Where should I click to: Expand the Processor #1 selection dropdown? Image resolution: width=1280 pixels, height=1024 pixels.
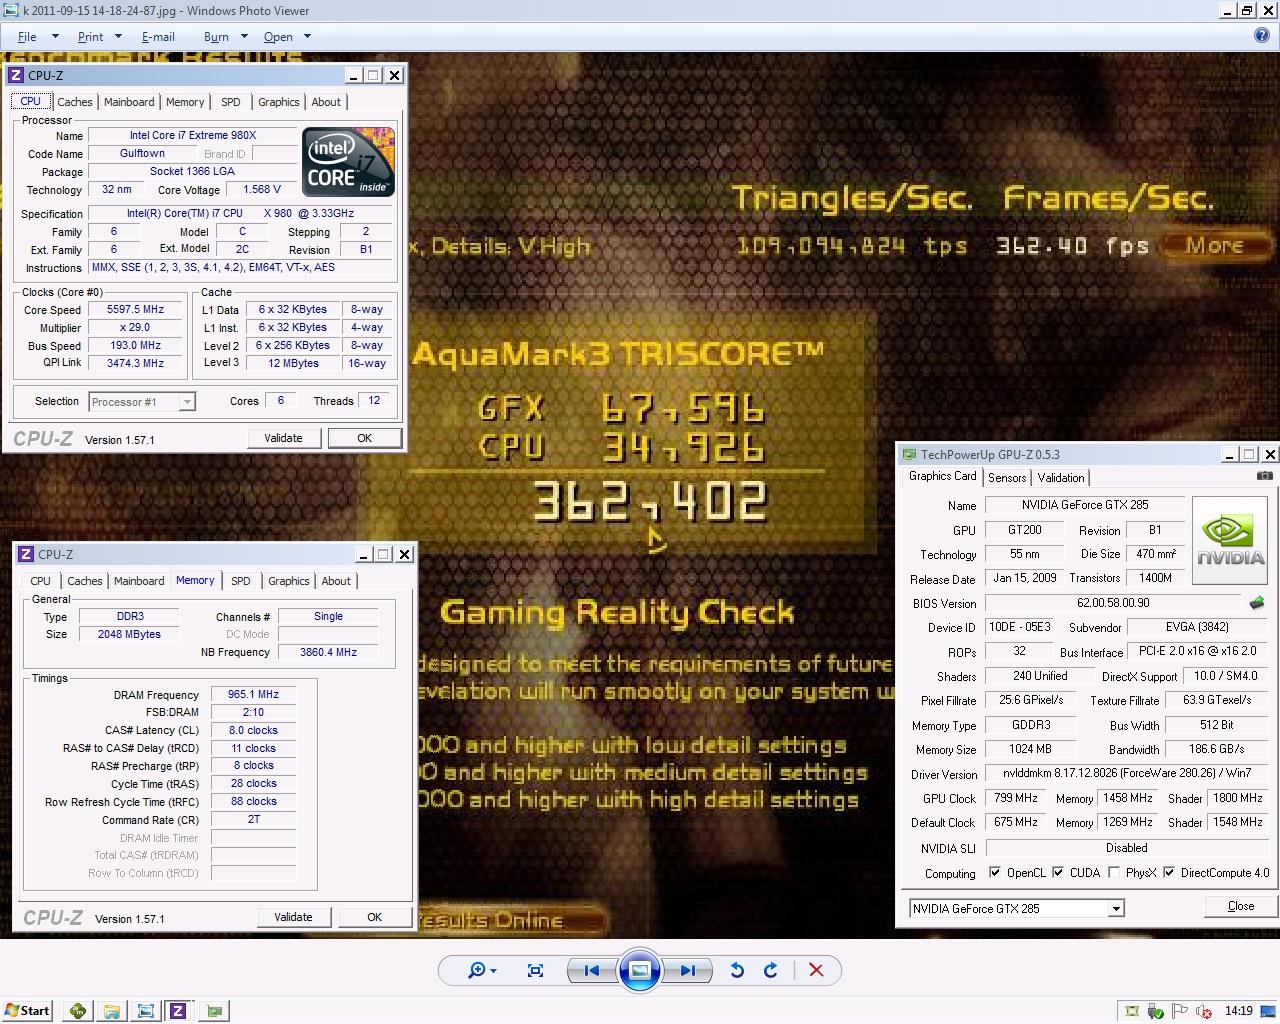[186, 402]
